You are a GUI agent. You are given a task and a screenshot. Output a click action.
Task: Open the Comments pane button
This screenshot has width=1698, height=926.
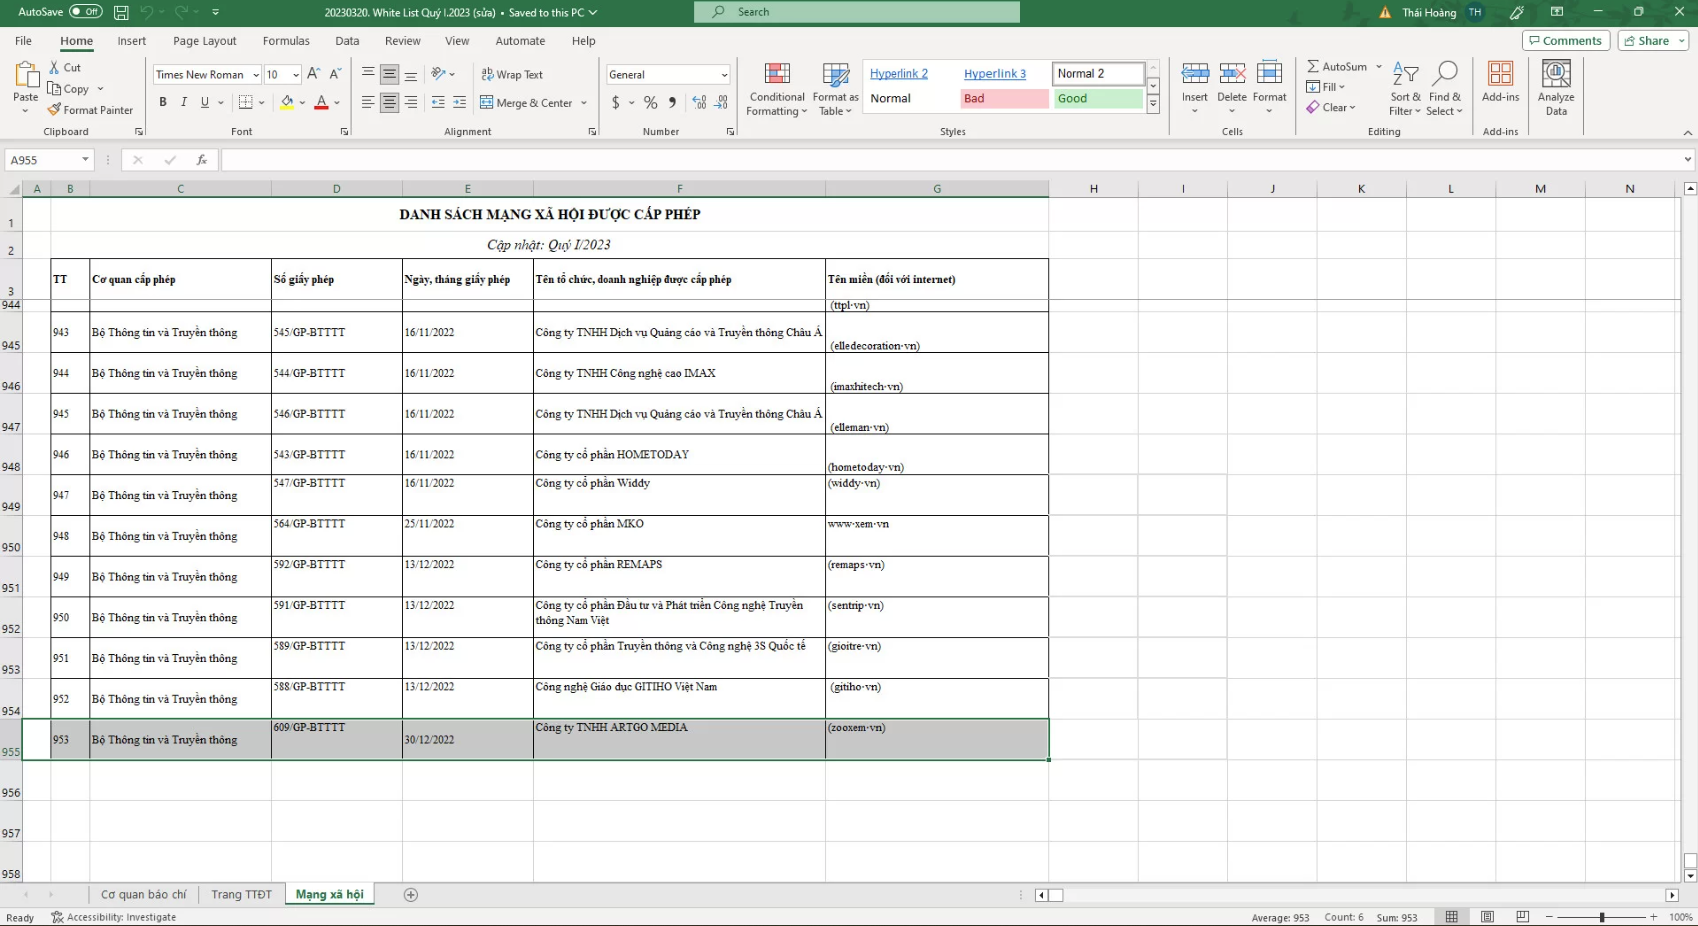(x=1565, y=41)
